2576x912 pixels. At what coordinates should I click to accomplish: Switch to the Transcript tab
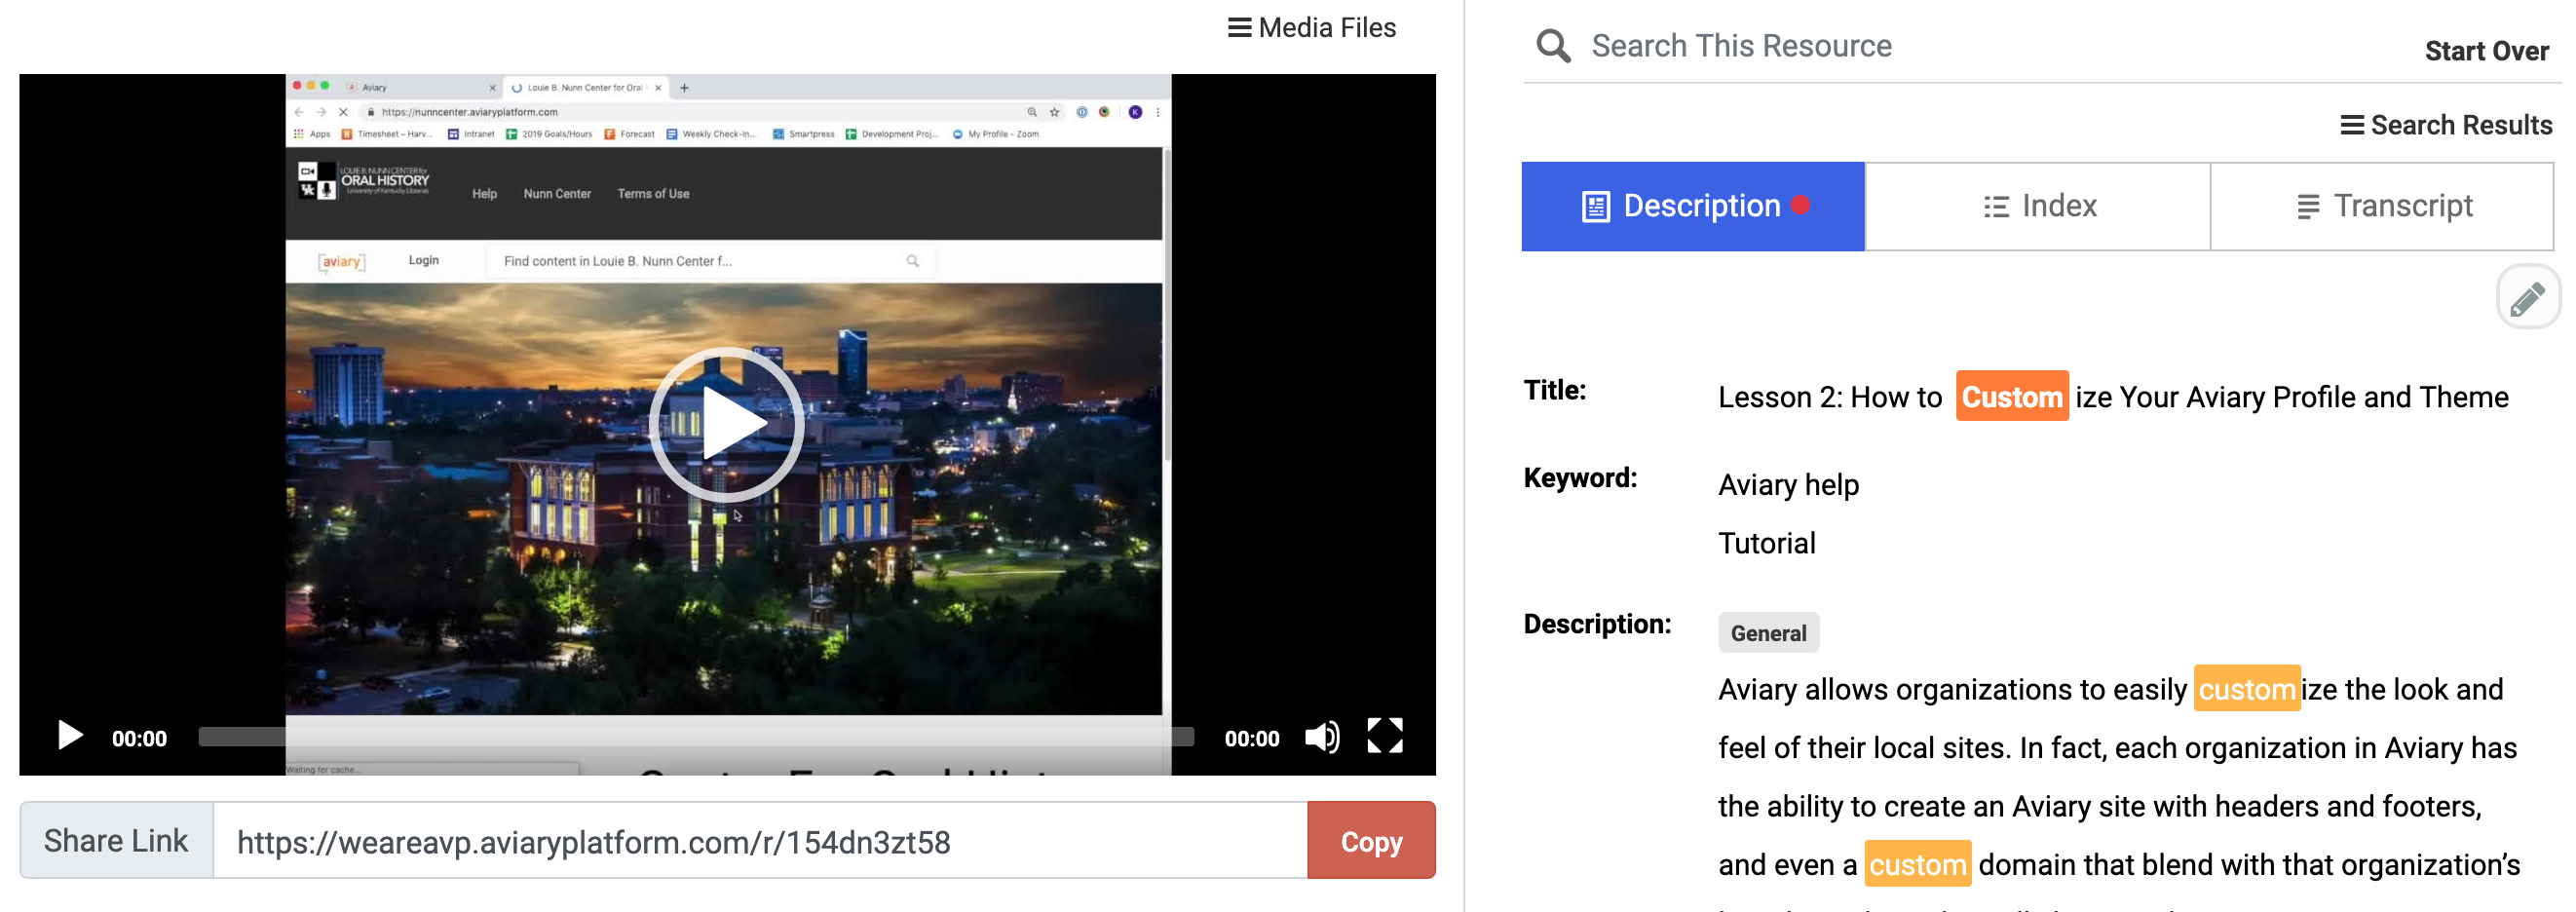tap(2382, 206)
